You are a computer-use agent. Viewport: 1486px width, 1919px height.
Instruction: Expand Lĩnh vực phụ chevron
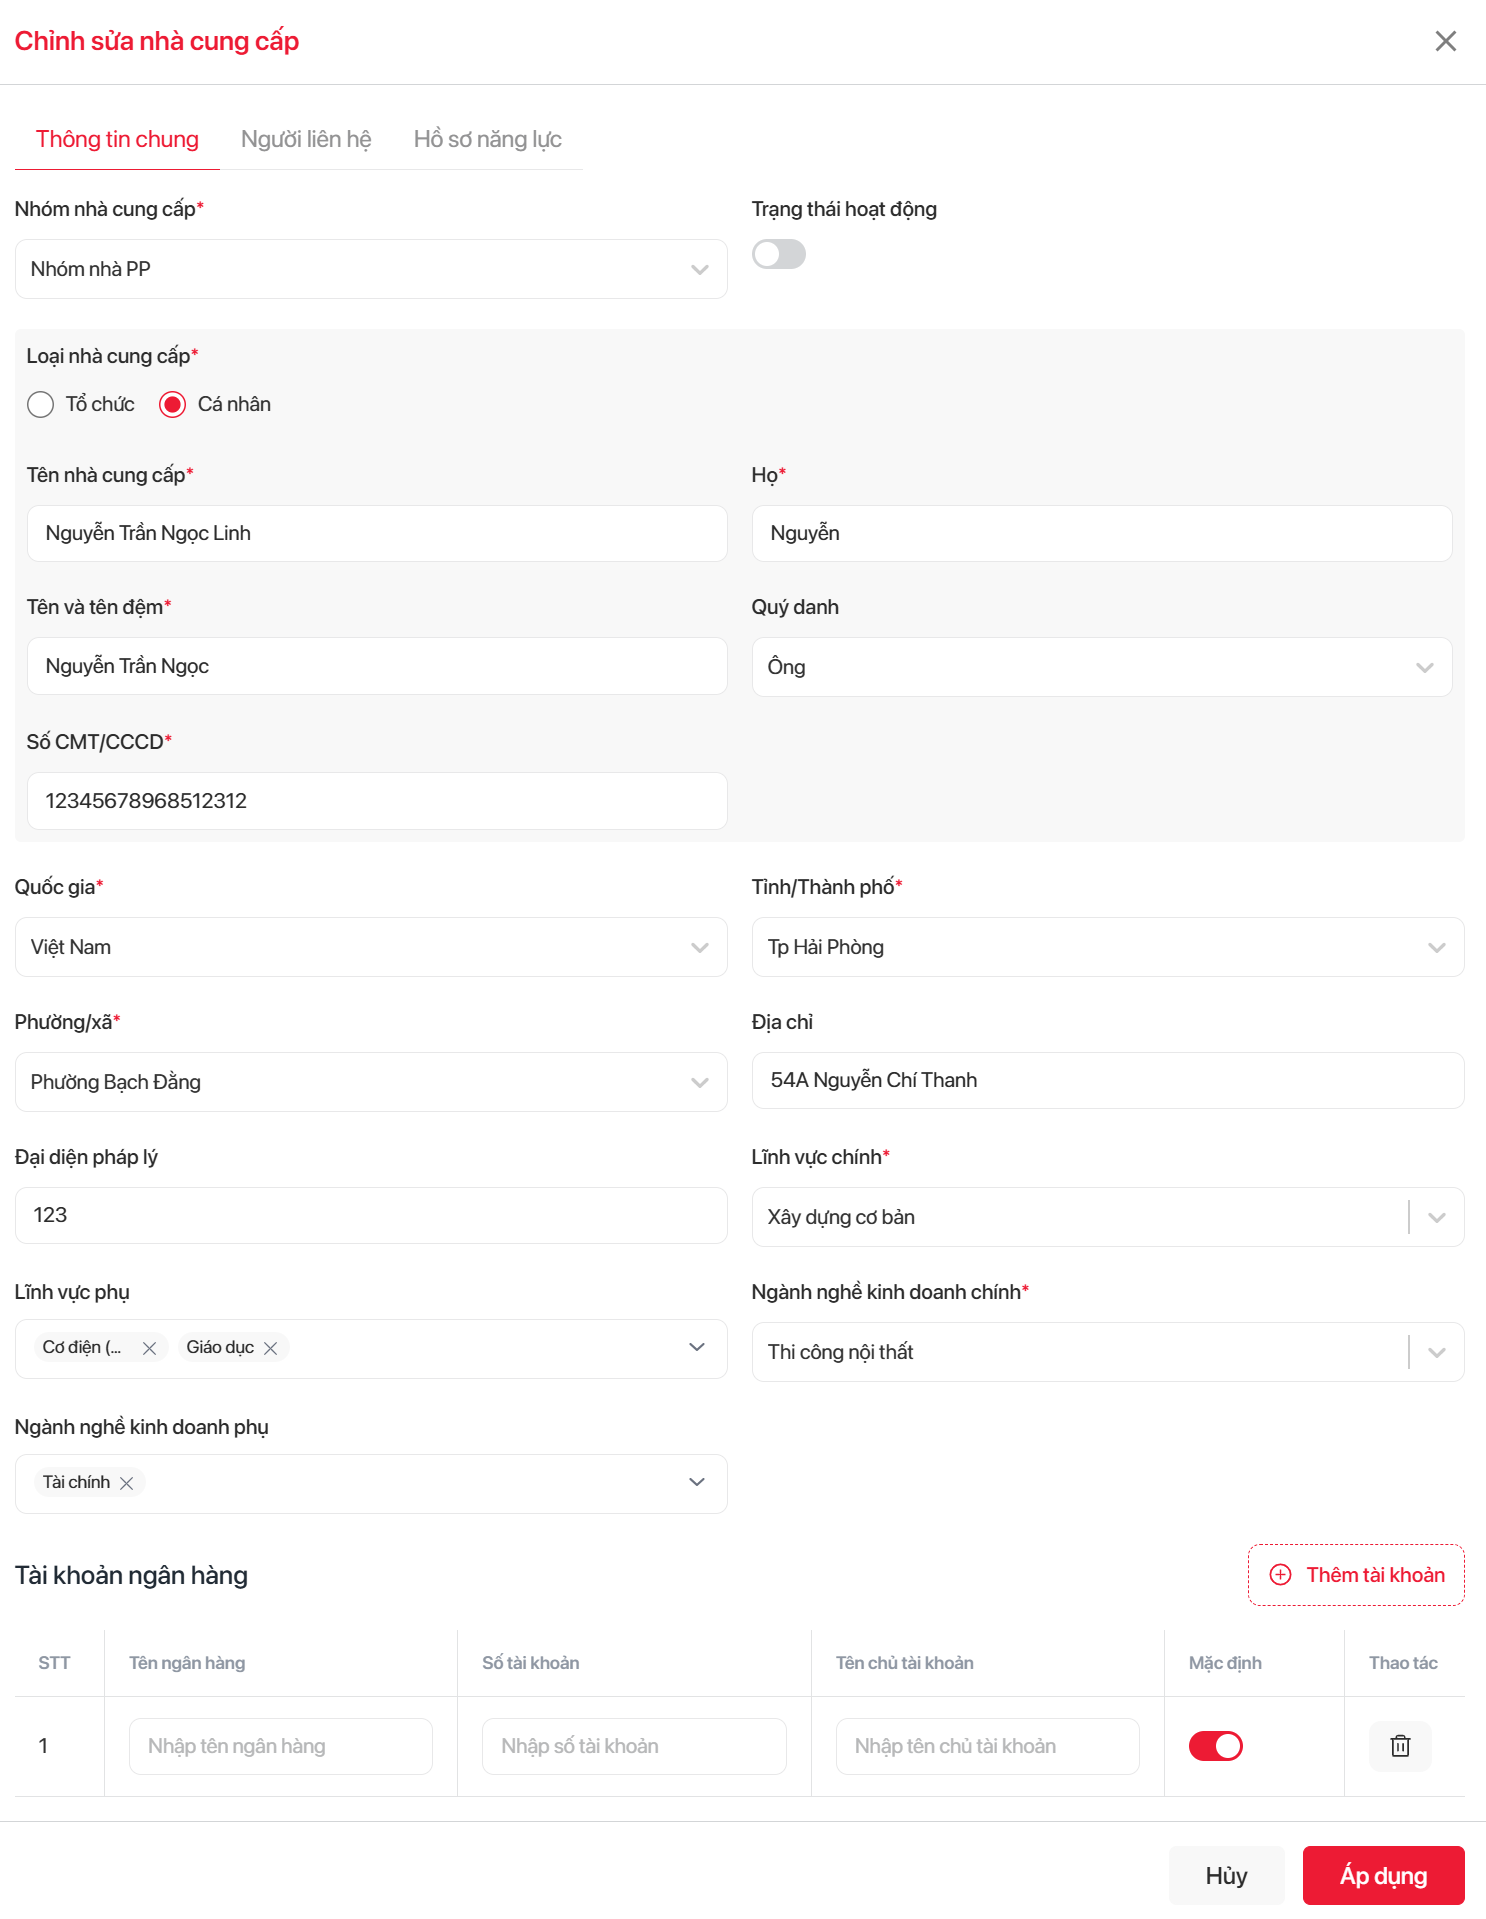(697, 1348)
